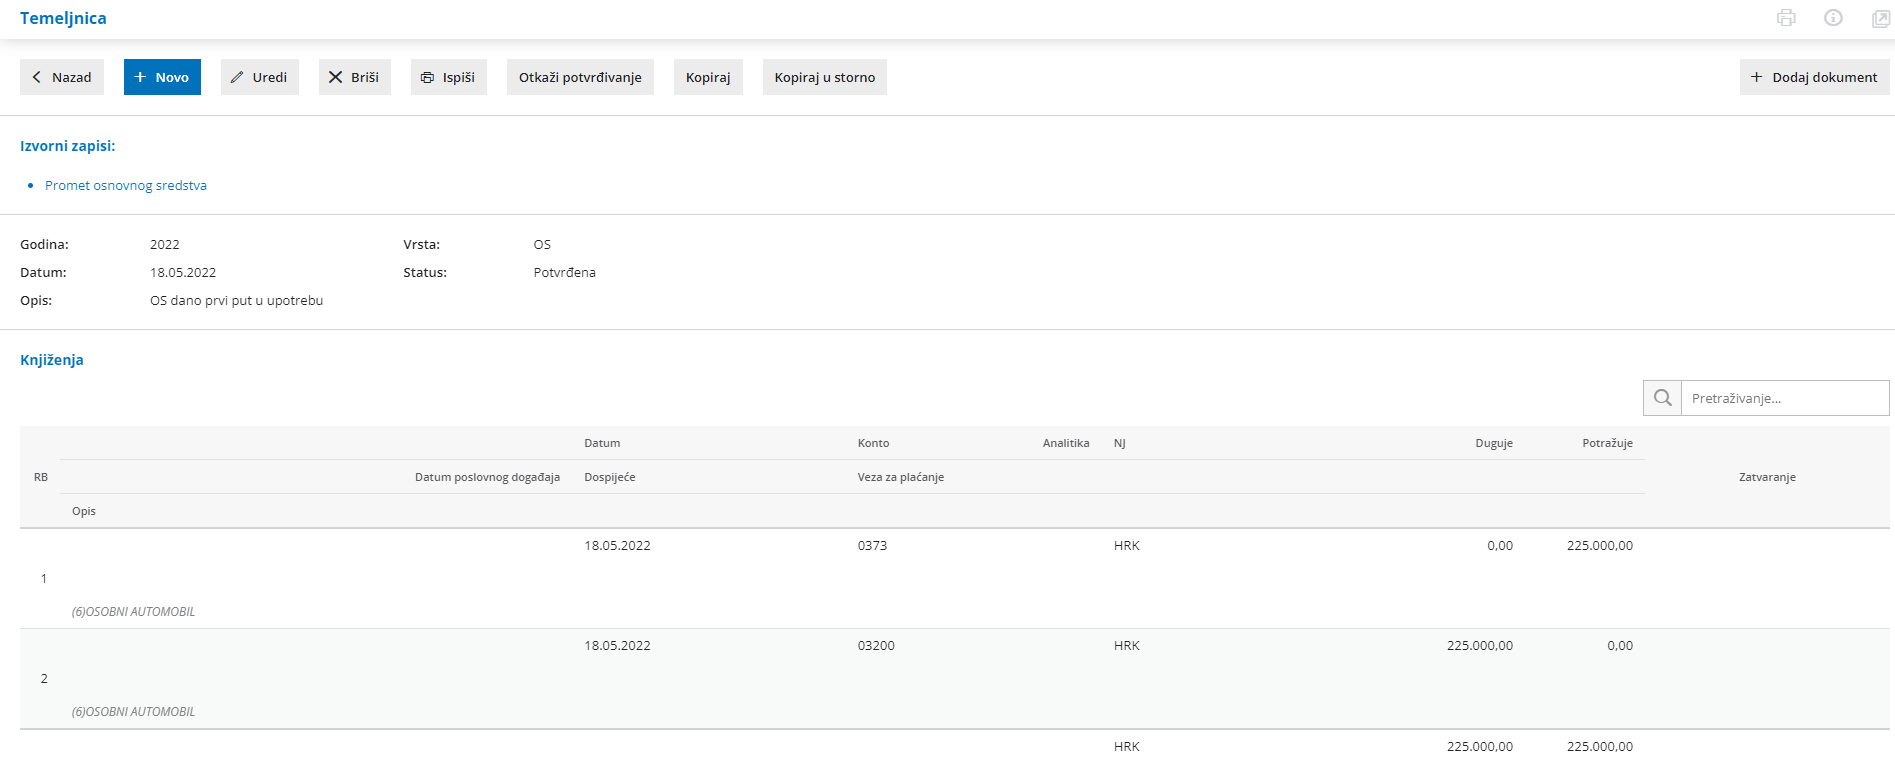Screen dimensions: 1895x770
Task: Click row 2 debit amount 225.000,00
Action: point(1480,645)
